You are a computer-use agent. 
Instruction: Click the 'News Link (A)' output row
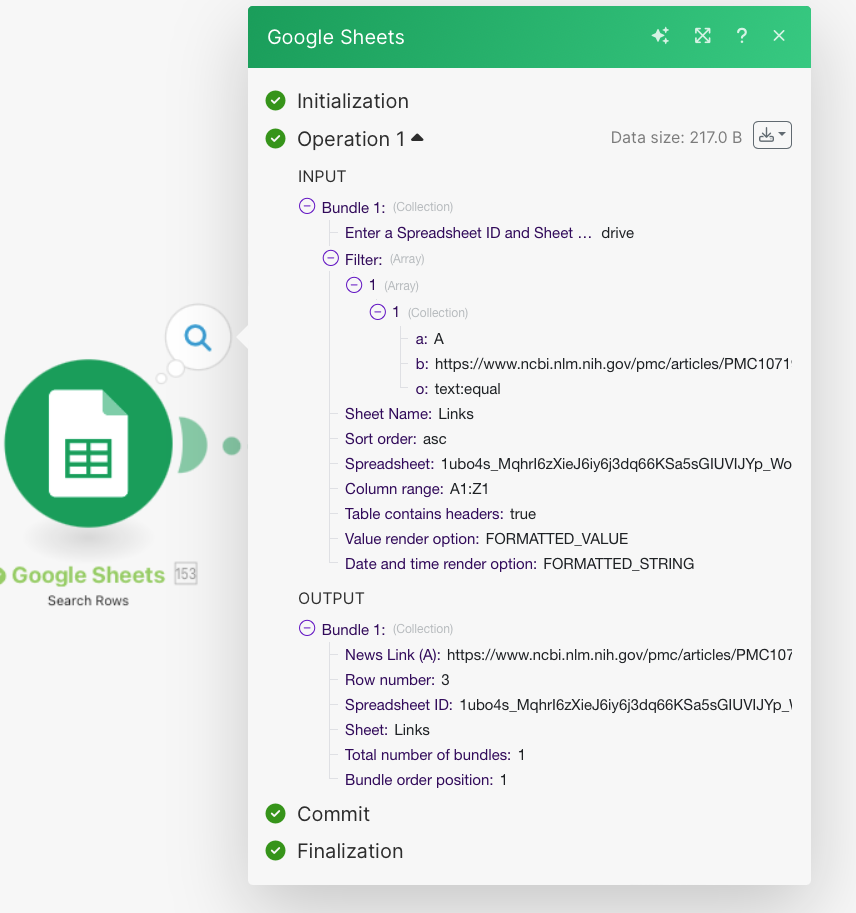pos(568,654)
